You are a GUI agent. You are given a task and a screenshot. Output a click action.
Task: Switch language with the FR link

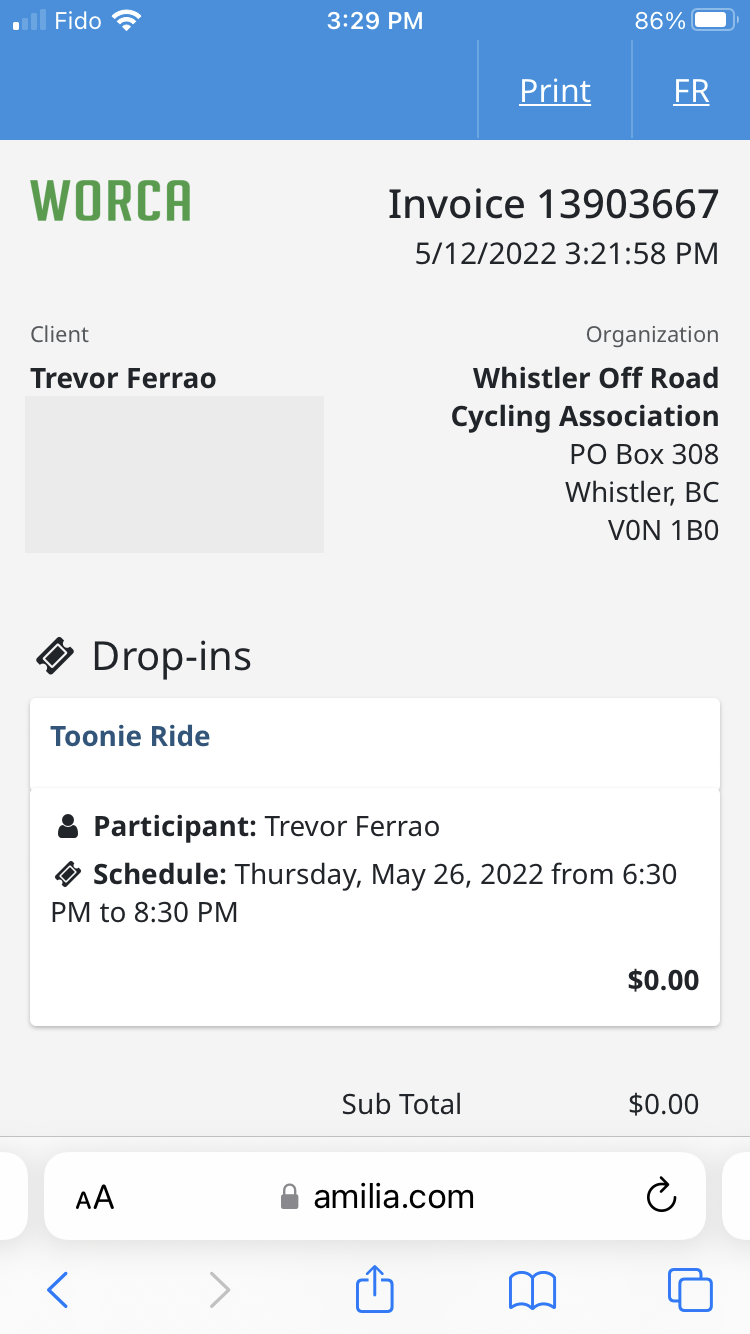691,91
